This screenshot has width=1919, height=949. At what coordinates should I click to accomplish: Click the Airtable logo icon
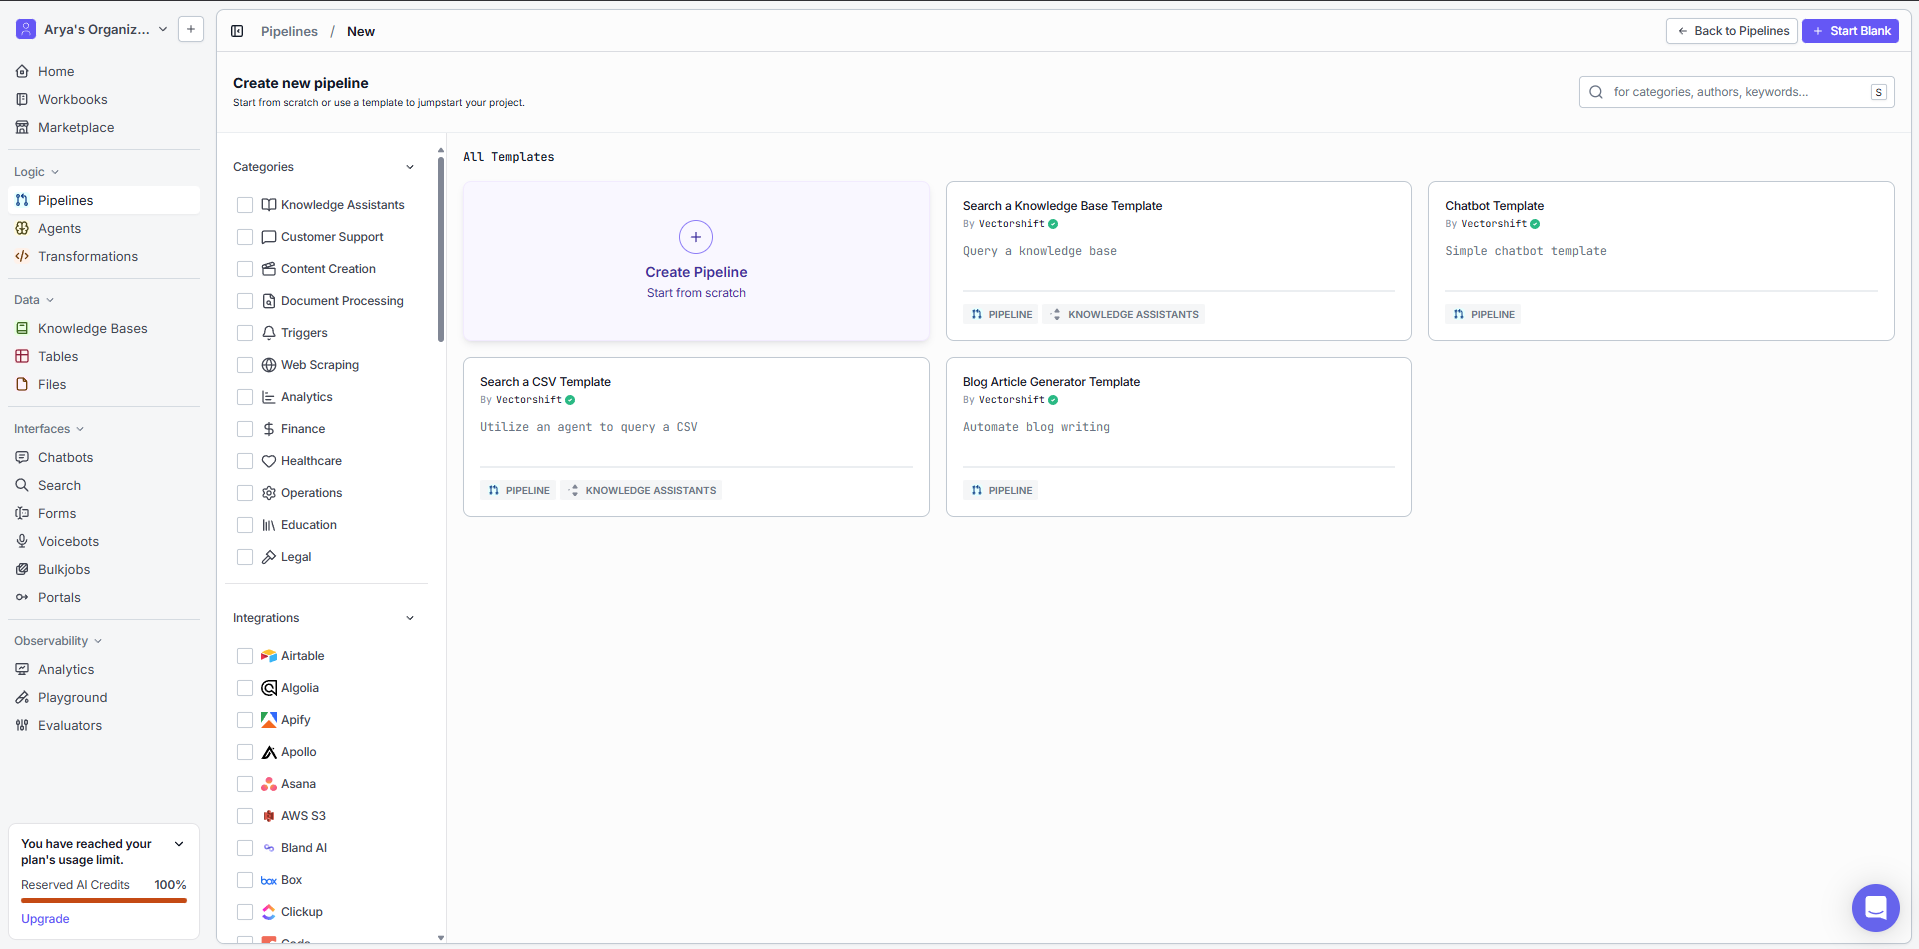pyautogui.click(x=269, y=656)
